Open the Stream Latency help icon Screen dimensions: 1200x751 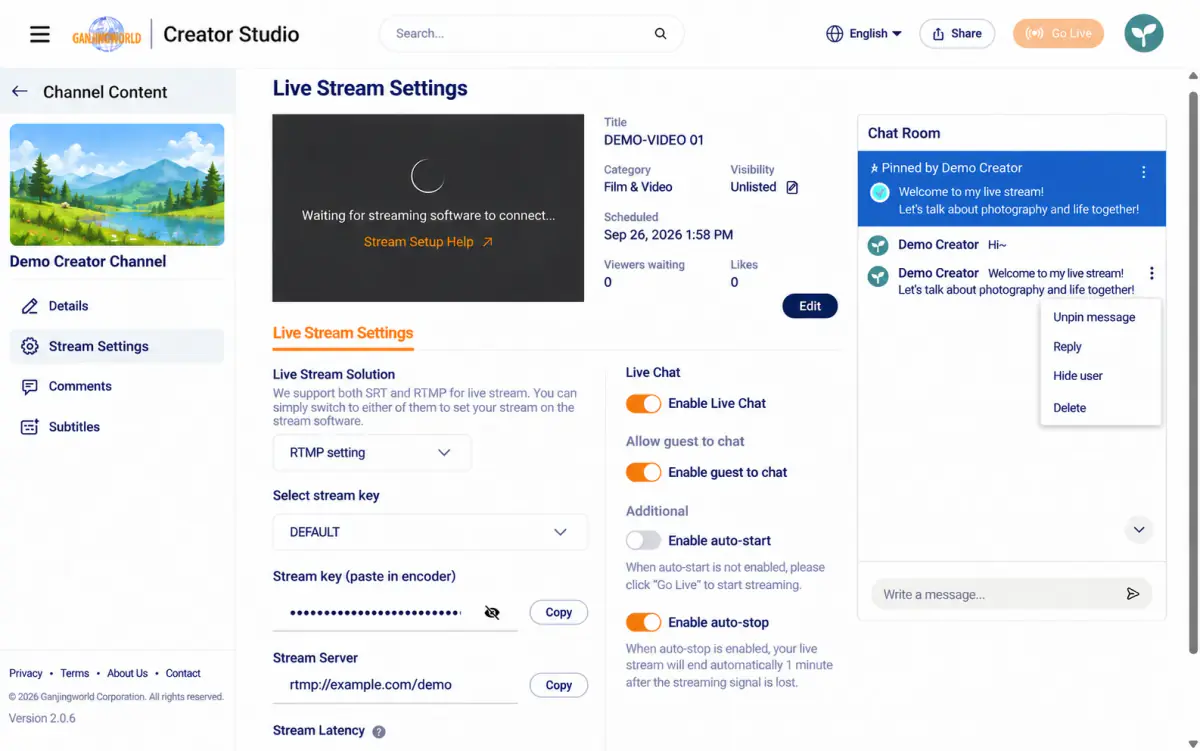pos(379,731)
